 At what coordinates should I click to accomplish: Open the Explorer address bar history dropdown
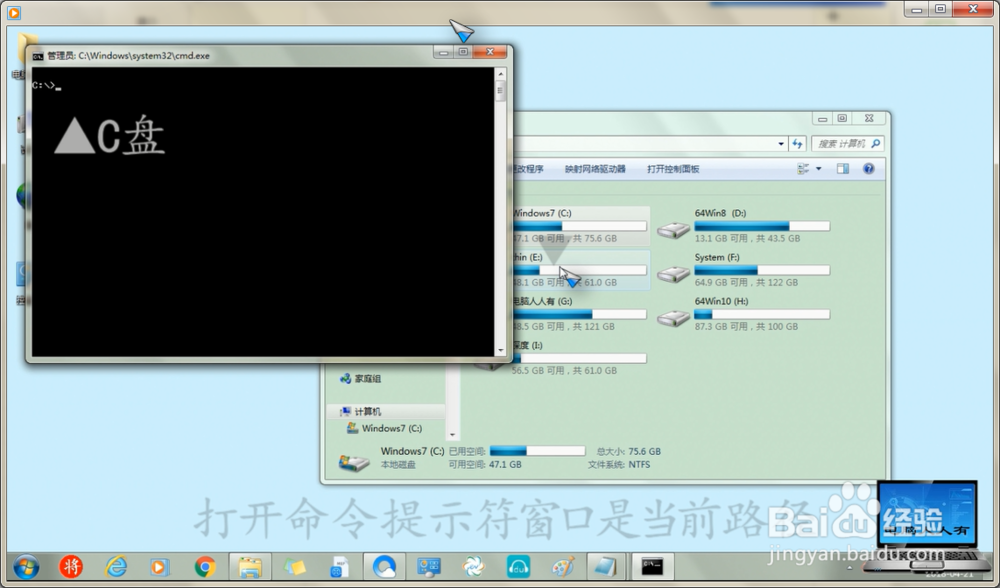[781, 143]
